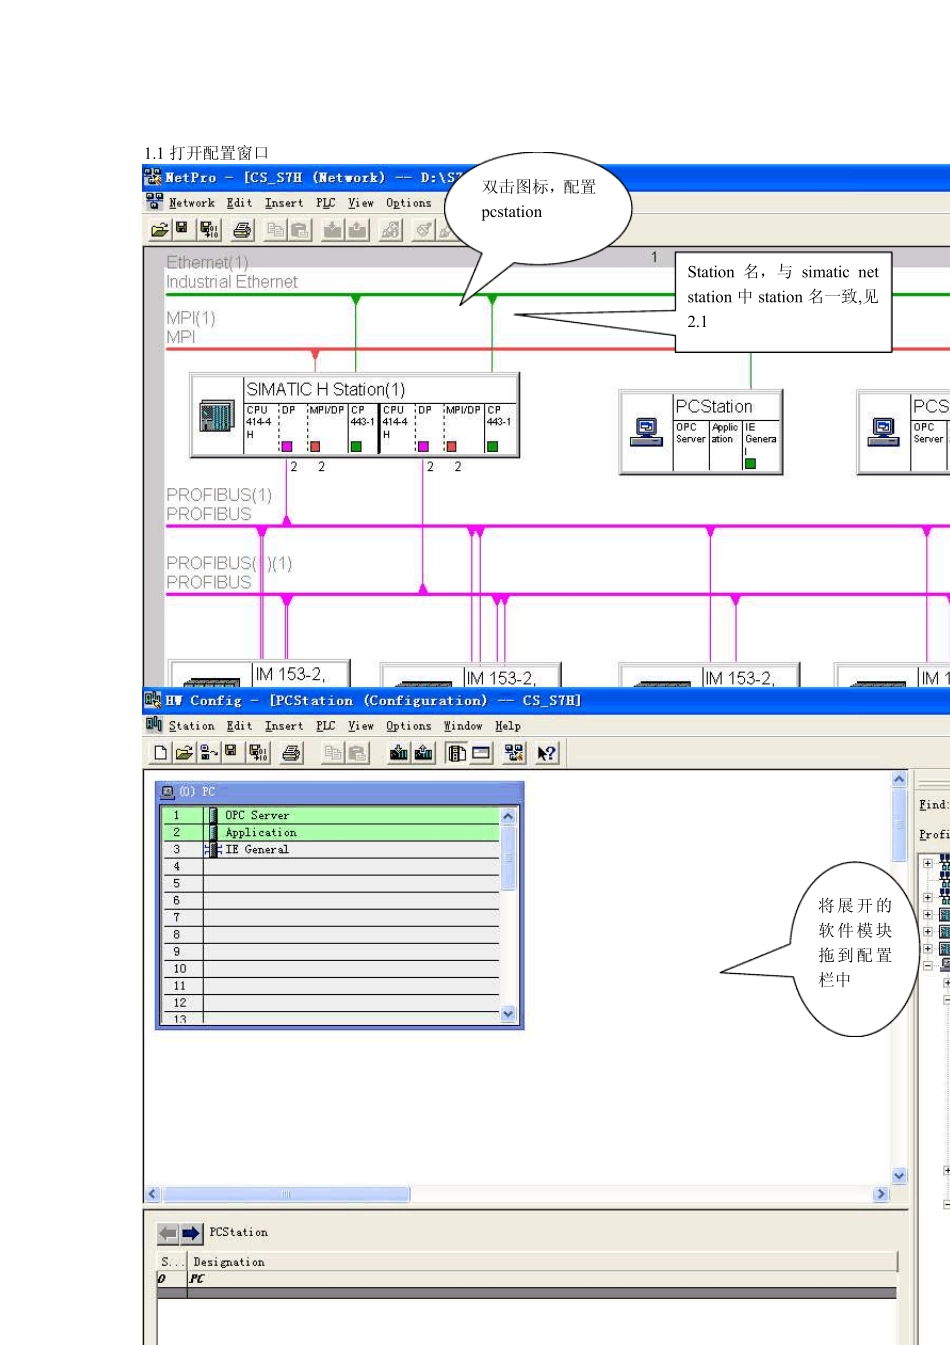This screenshot has height=1345, width=950.
Task: Expand fourth plus node in catalog tree
Action: [927, 931]
